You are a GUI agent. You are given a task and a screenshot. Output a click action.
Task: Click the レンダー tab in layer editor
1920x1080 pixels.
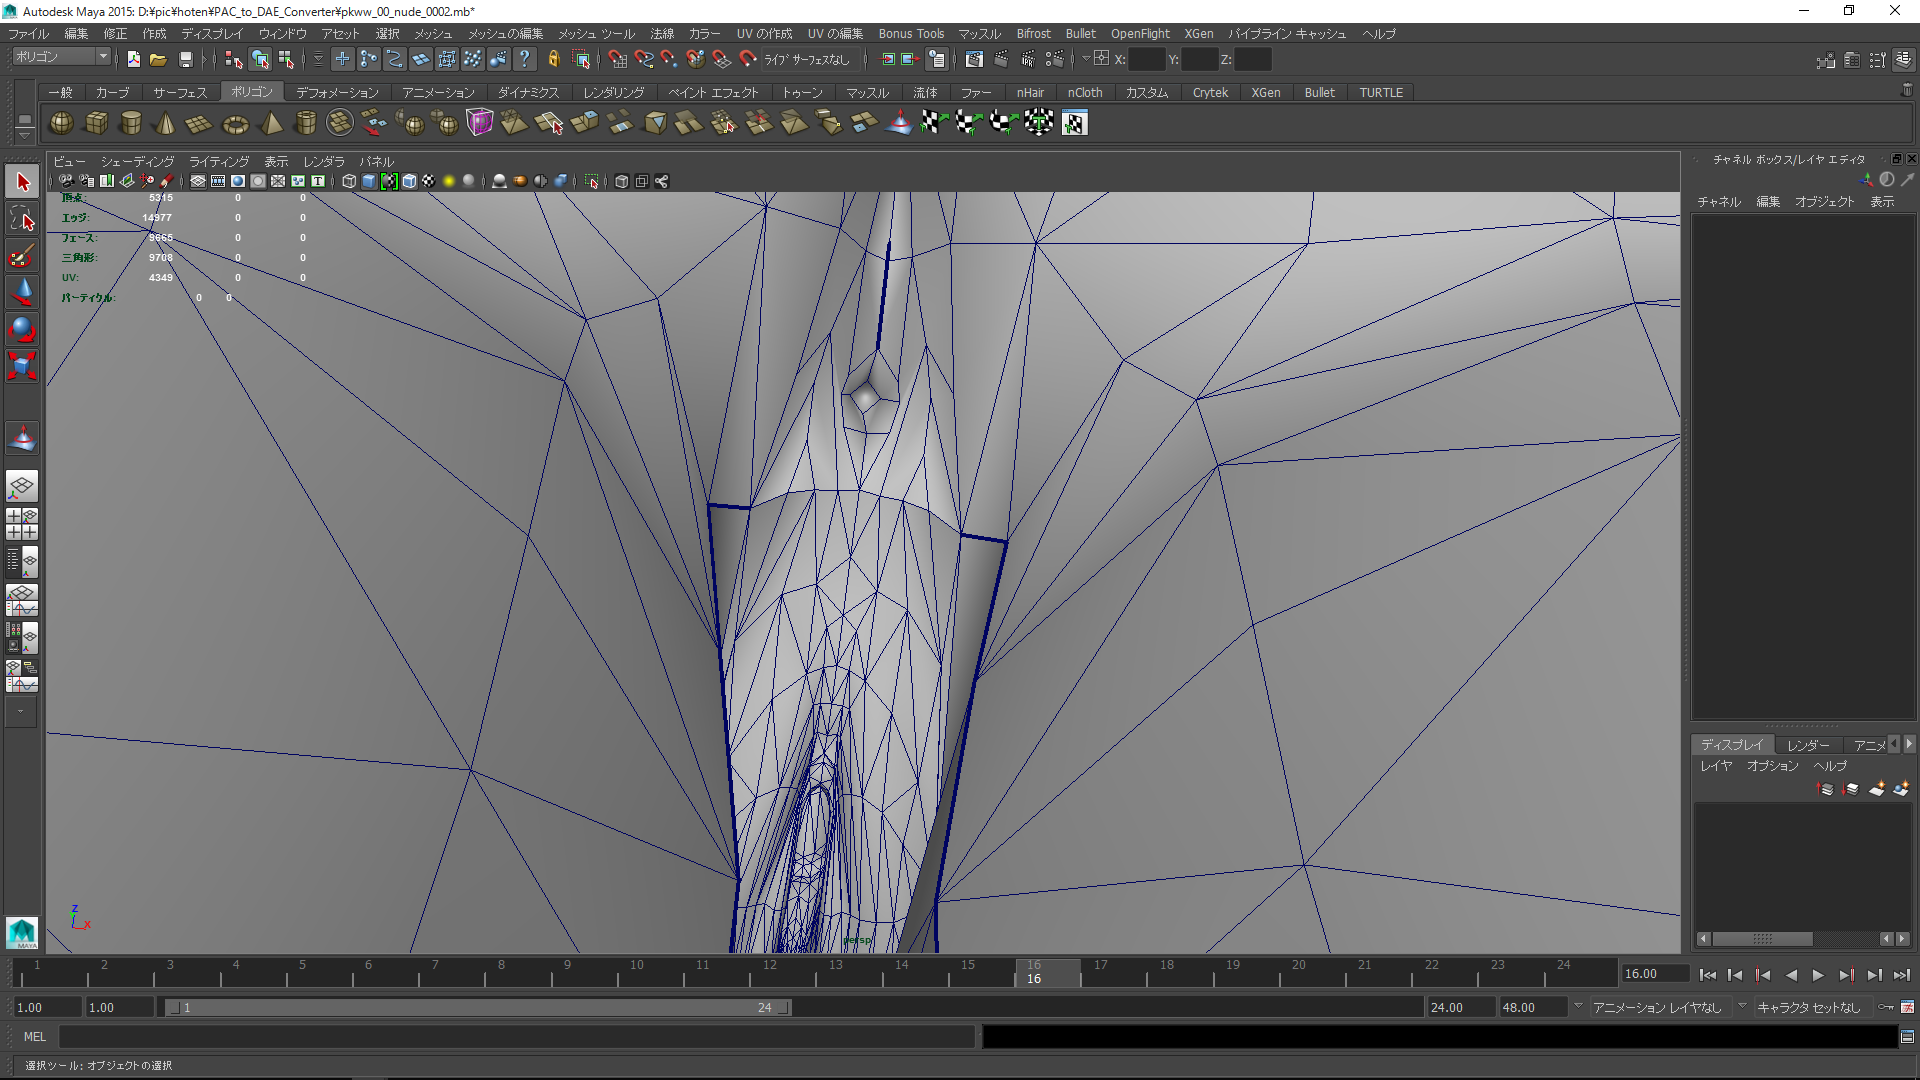click(x=1807, y=745)
